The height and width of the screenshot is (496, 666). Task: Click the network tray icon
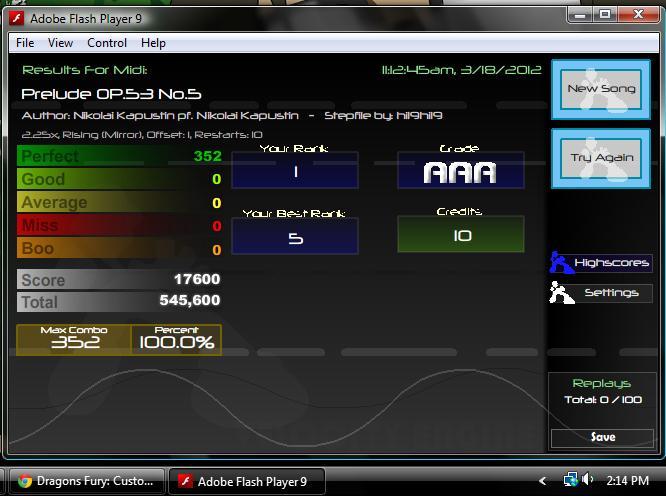pyautogui.click(x=571, y=480)
